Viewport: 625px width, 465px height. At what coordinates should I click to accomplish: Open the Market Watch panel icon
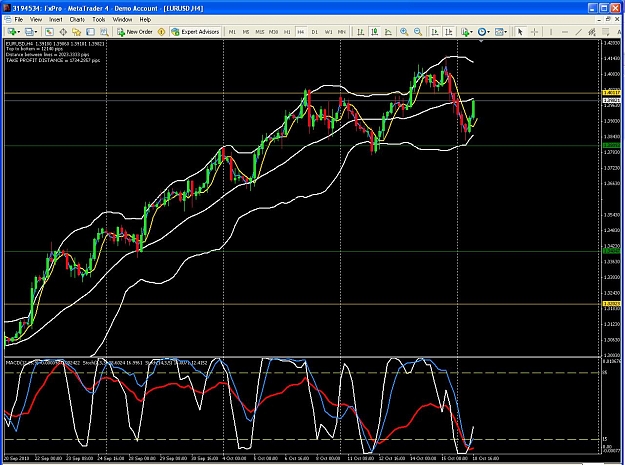coord(49,32)
